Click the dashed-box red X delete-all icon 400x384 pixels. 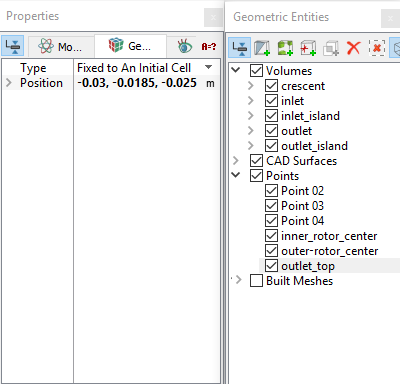click(x=377, y=48)
